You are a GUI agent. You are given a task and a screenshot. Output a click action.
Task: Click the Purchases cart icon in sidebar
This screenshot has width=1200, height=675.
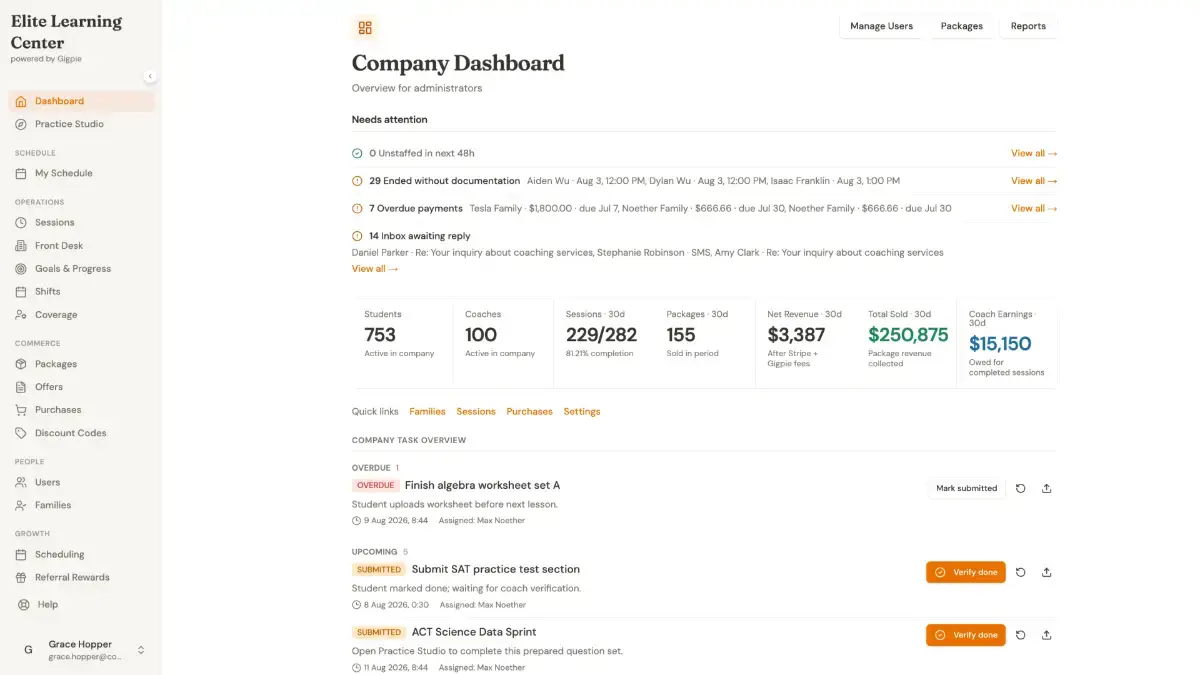(21, 410)
